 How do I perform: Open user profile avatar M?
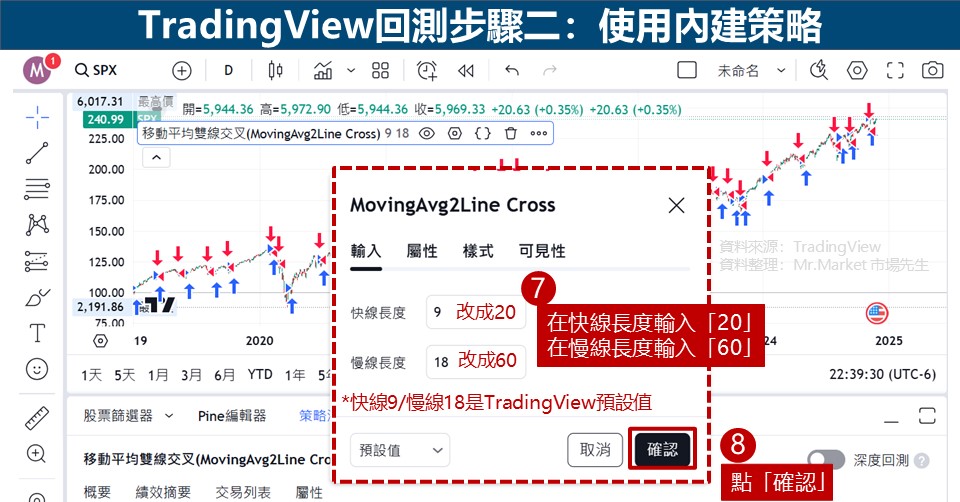37,70
